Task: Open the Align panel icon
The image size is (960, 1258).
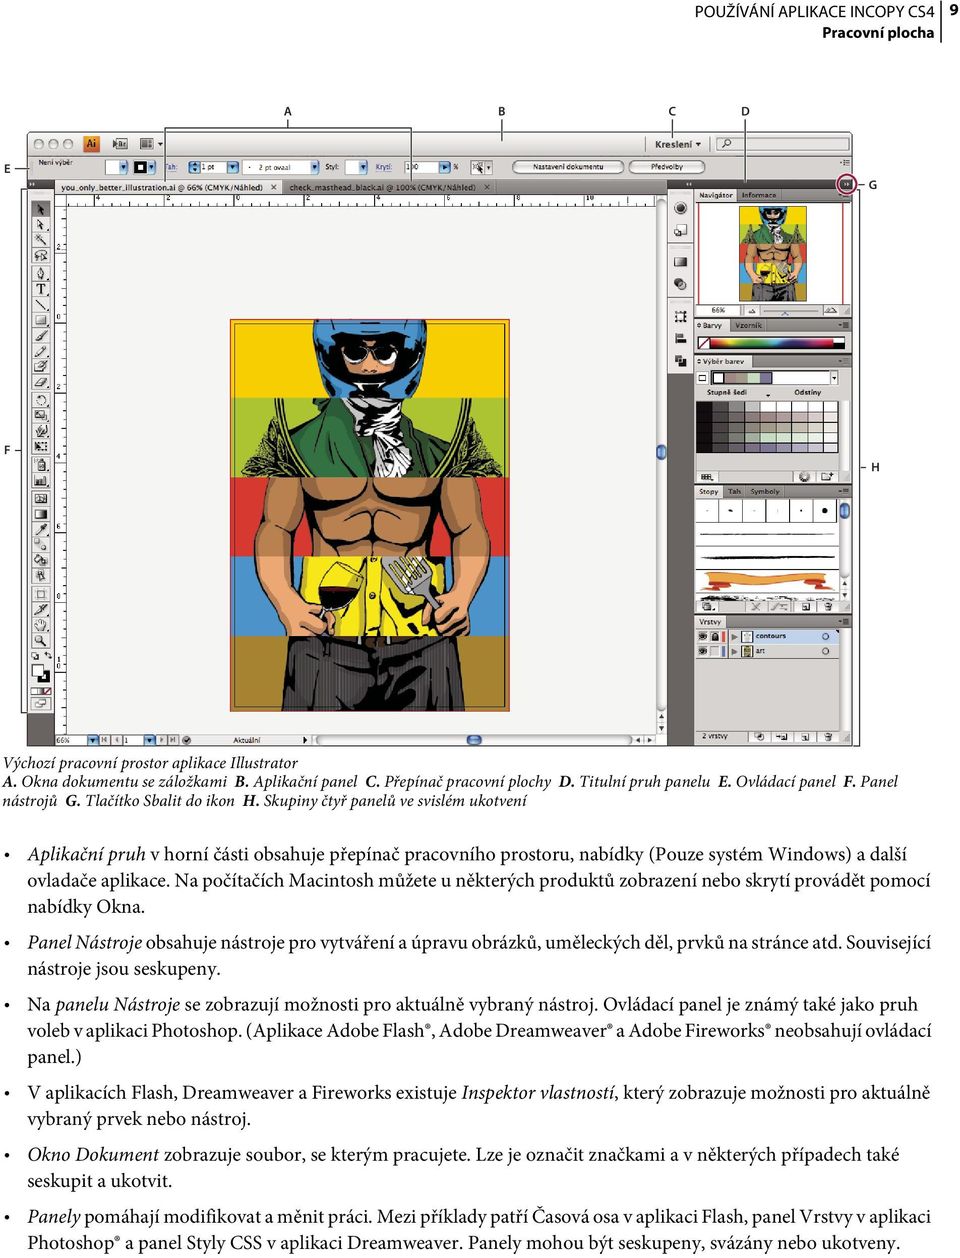Action: click(680, 338)
